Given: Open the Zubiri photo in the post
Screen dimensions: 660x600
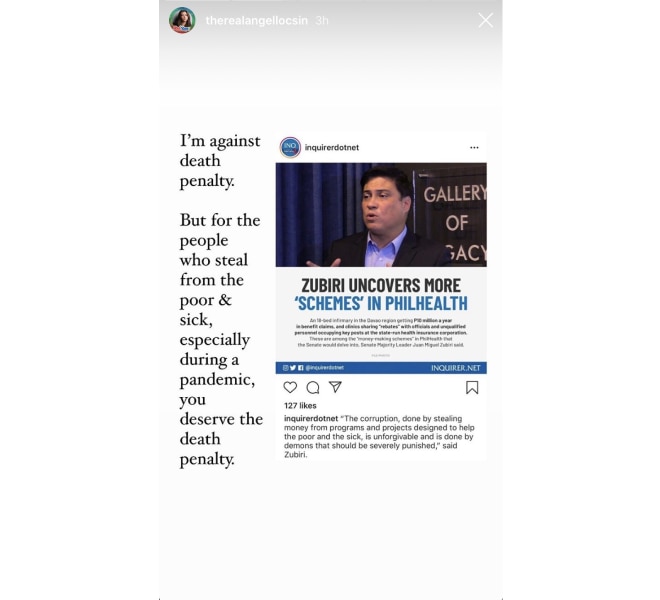Looking at the screenshot, I should point(381,215).
